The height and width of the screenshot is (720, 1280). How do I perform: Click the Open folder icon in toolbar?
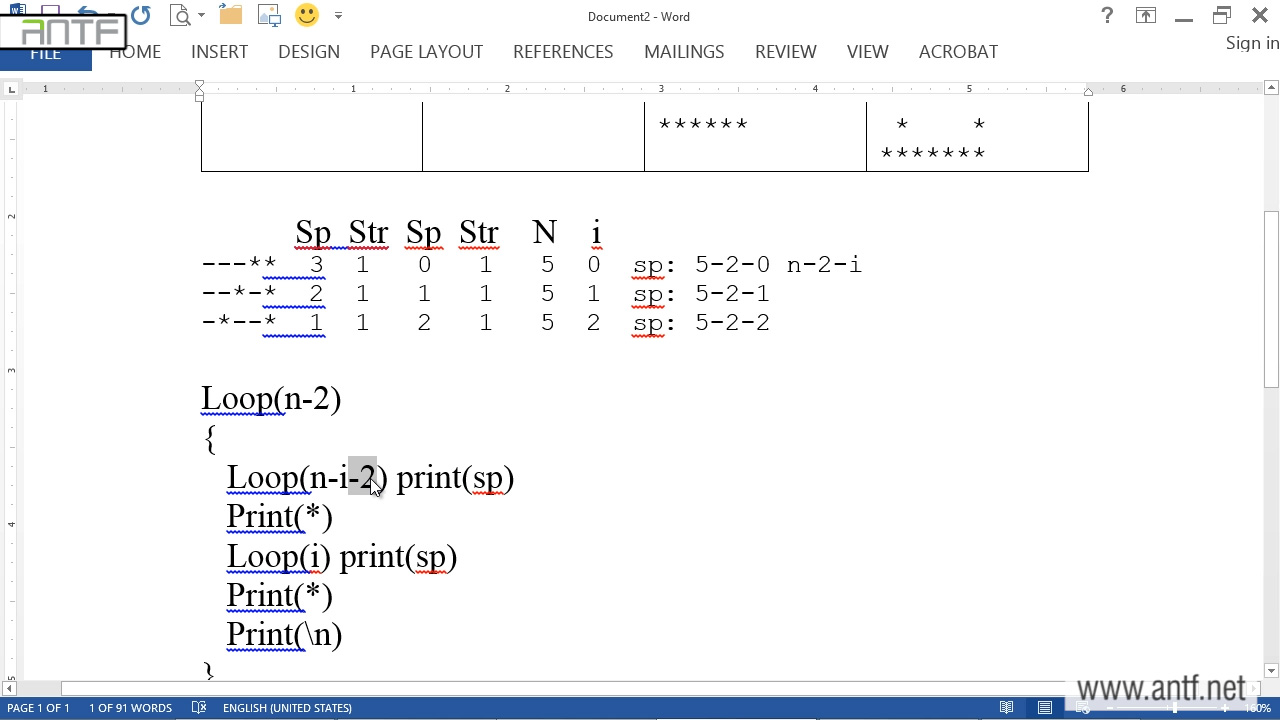(x=231, y=15)
